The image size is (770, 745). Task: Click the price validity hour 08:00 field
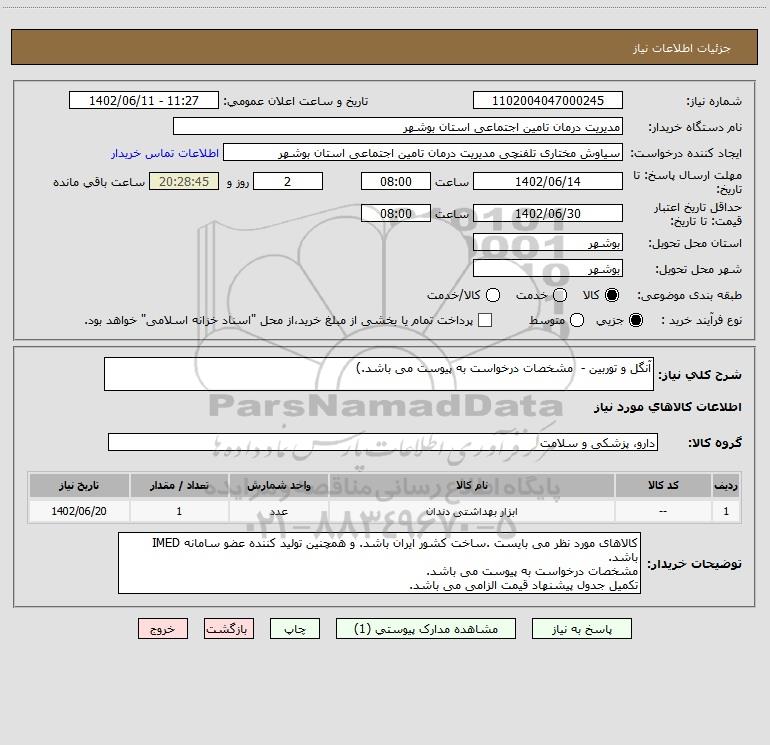click(396, 213)
